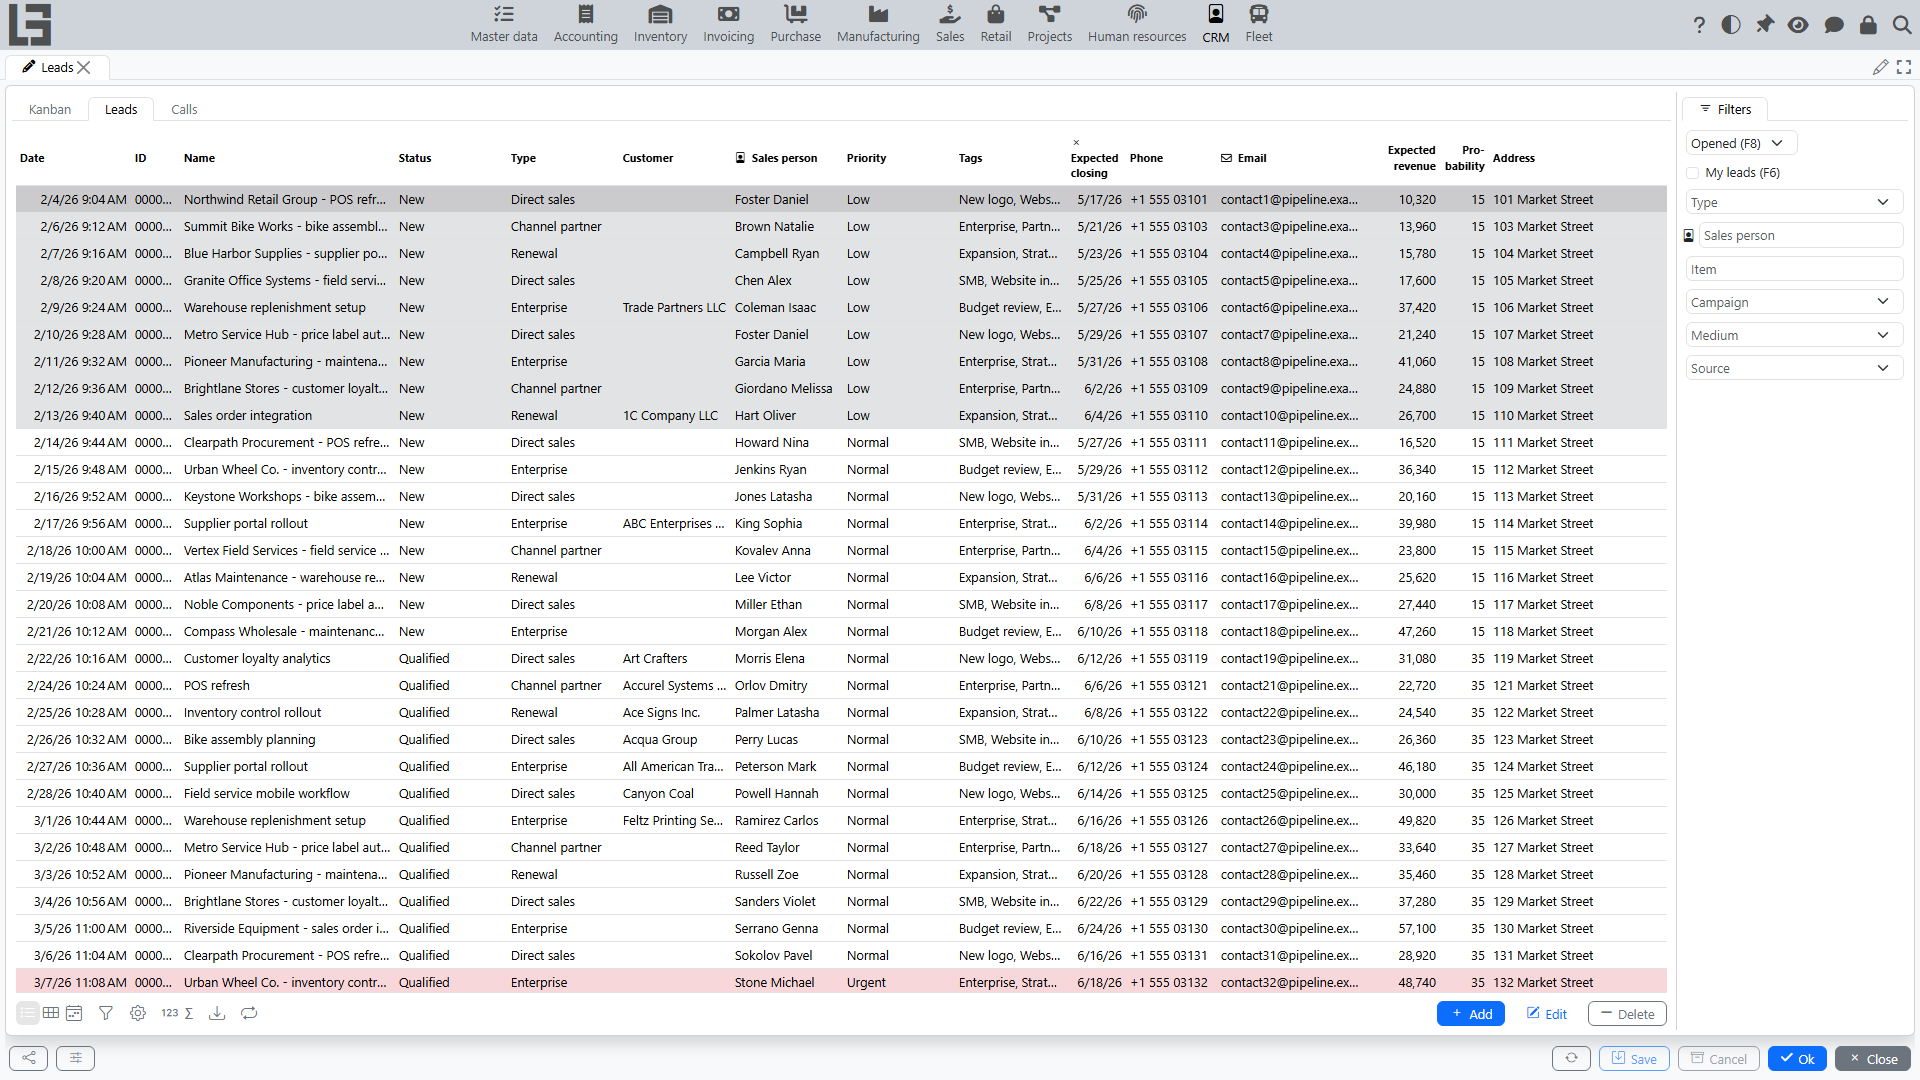The width and height of the screenshot is (1920, 1080).
Task: Open the Inventory module
Action: click(x=660, y=25)
